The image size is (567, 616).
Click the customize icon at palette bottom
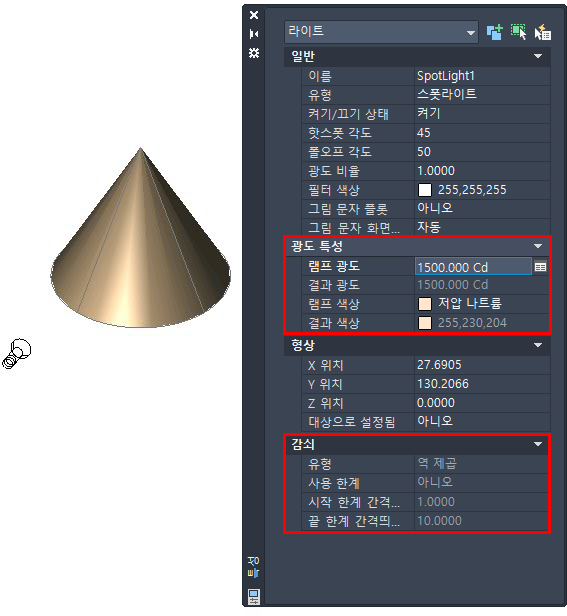coord(253,596)
